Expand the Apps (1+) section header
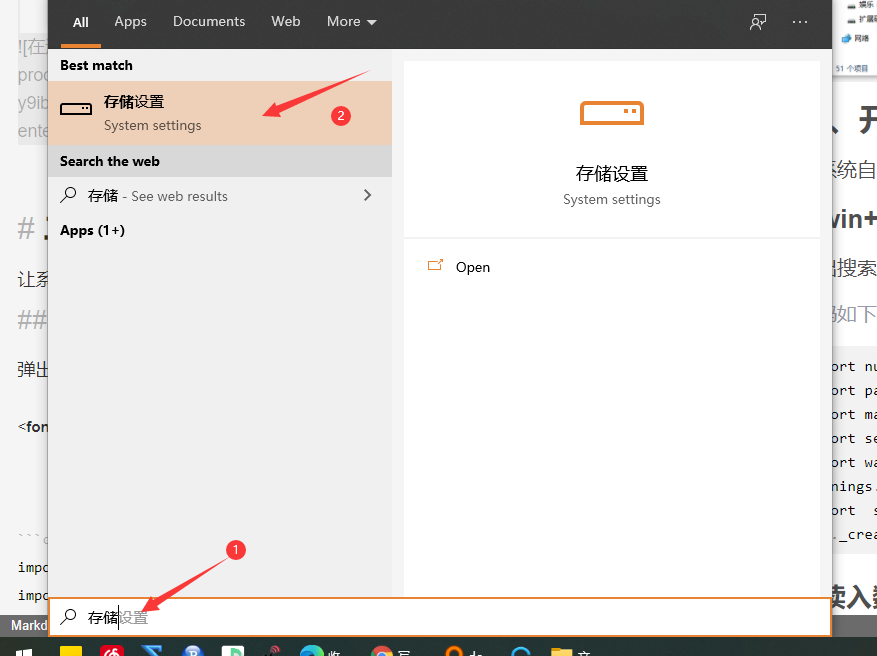Viewport: 877px width, 656px height. (92, 230)
